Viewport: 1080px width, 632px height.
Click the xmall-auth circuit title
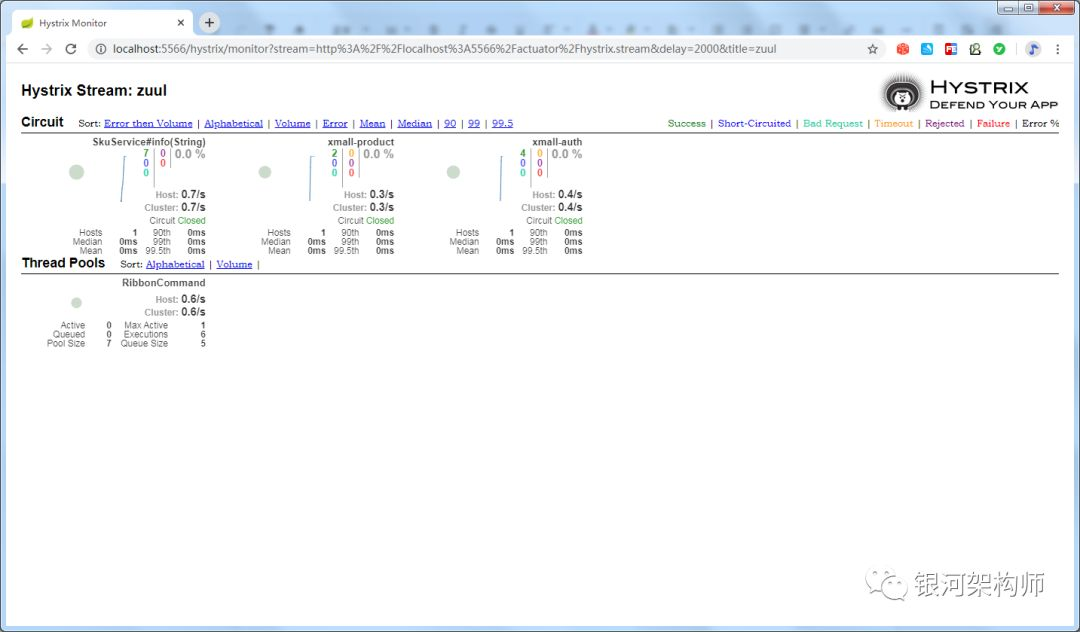click(557, 142)
